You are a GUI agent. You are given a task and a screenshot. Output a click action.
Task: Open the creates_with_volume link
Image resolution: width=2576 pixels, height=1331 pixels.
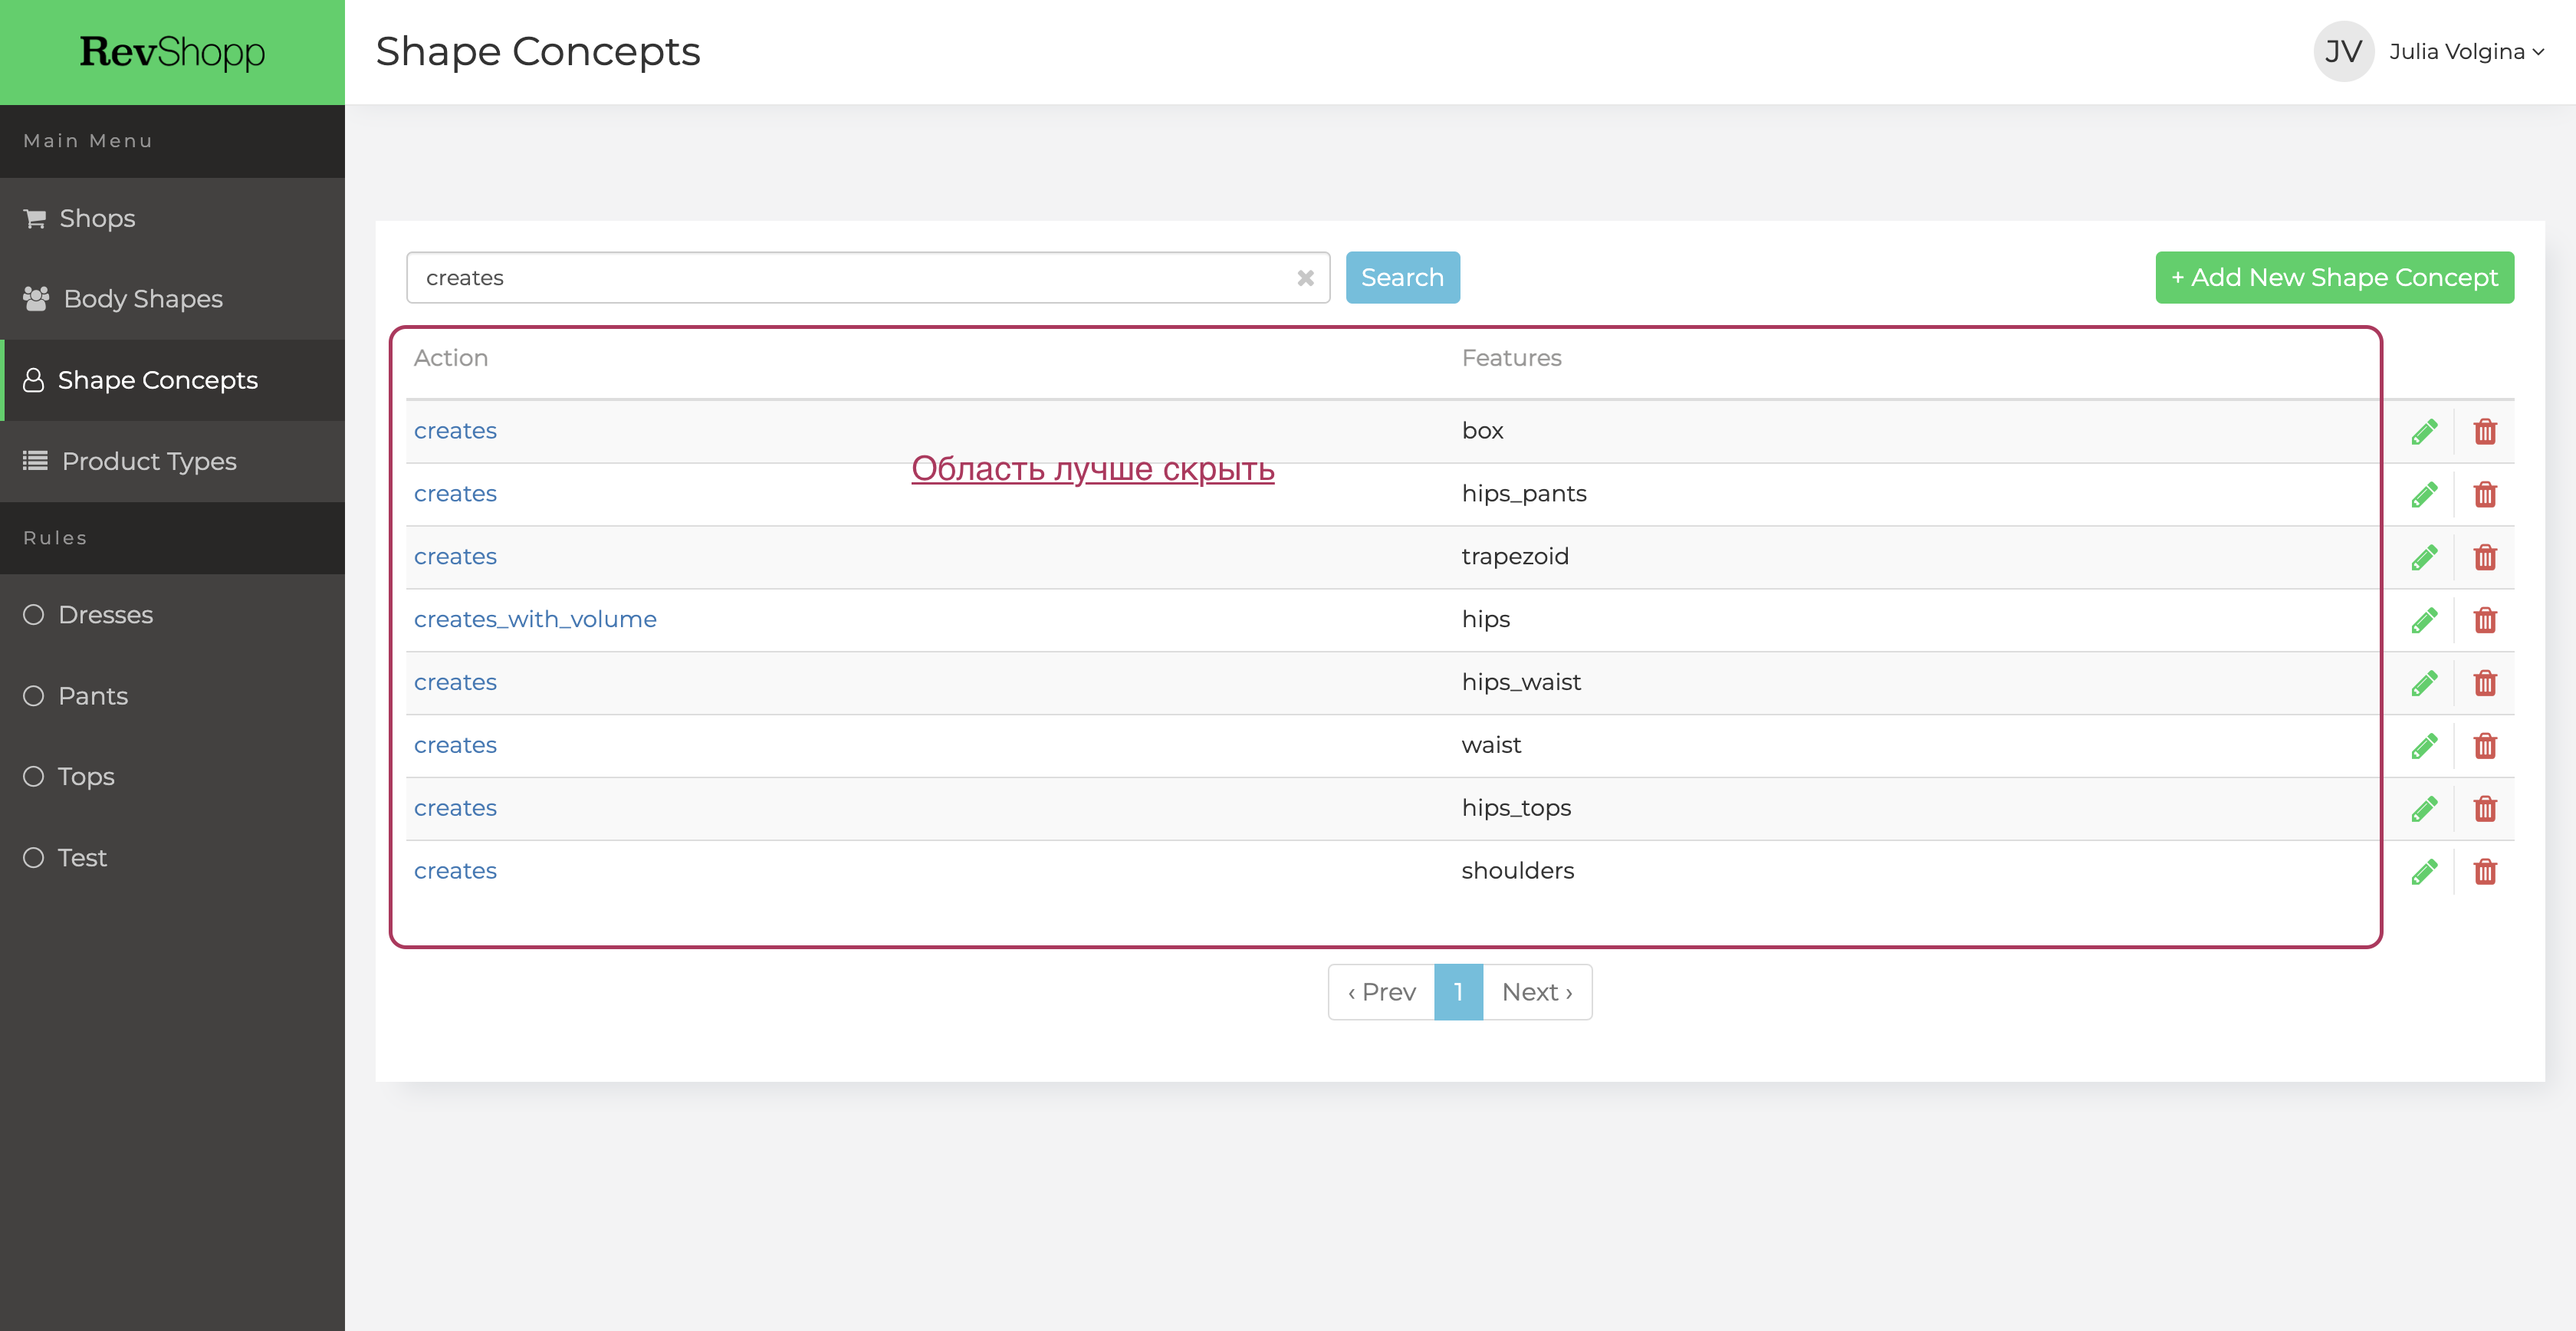pyautogui.click(x=535, y=620)
